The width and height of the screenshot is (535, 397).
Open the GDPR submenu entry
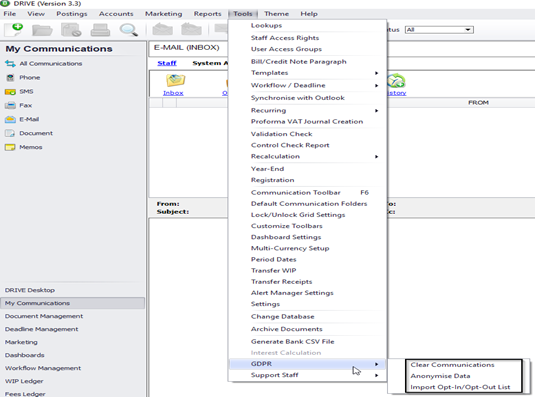point(307,364)
